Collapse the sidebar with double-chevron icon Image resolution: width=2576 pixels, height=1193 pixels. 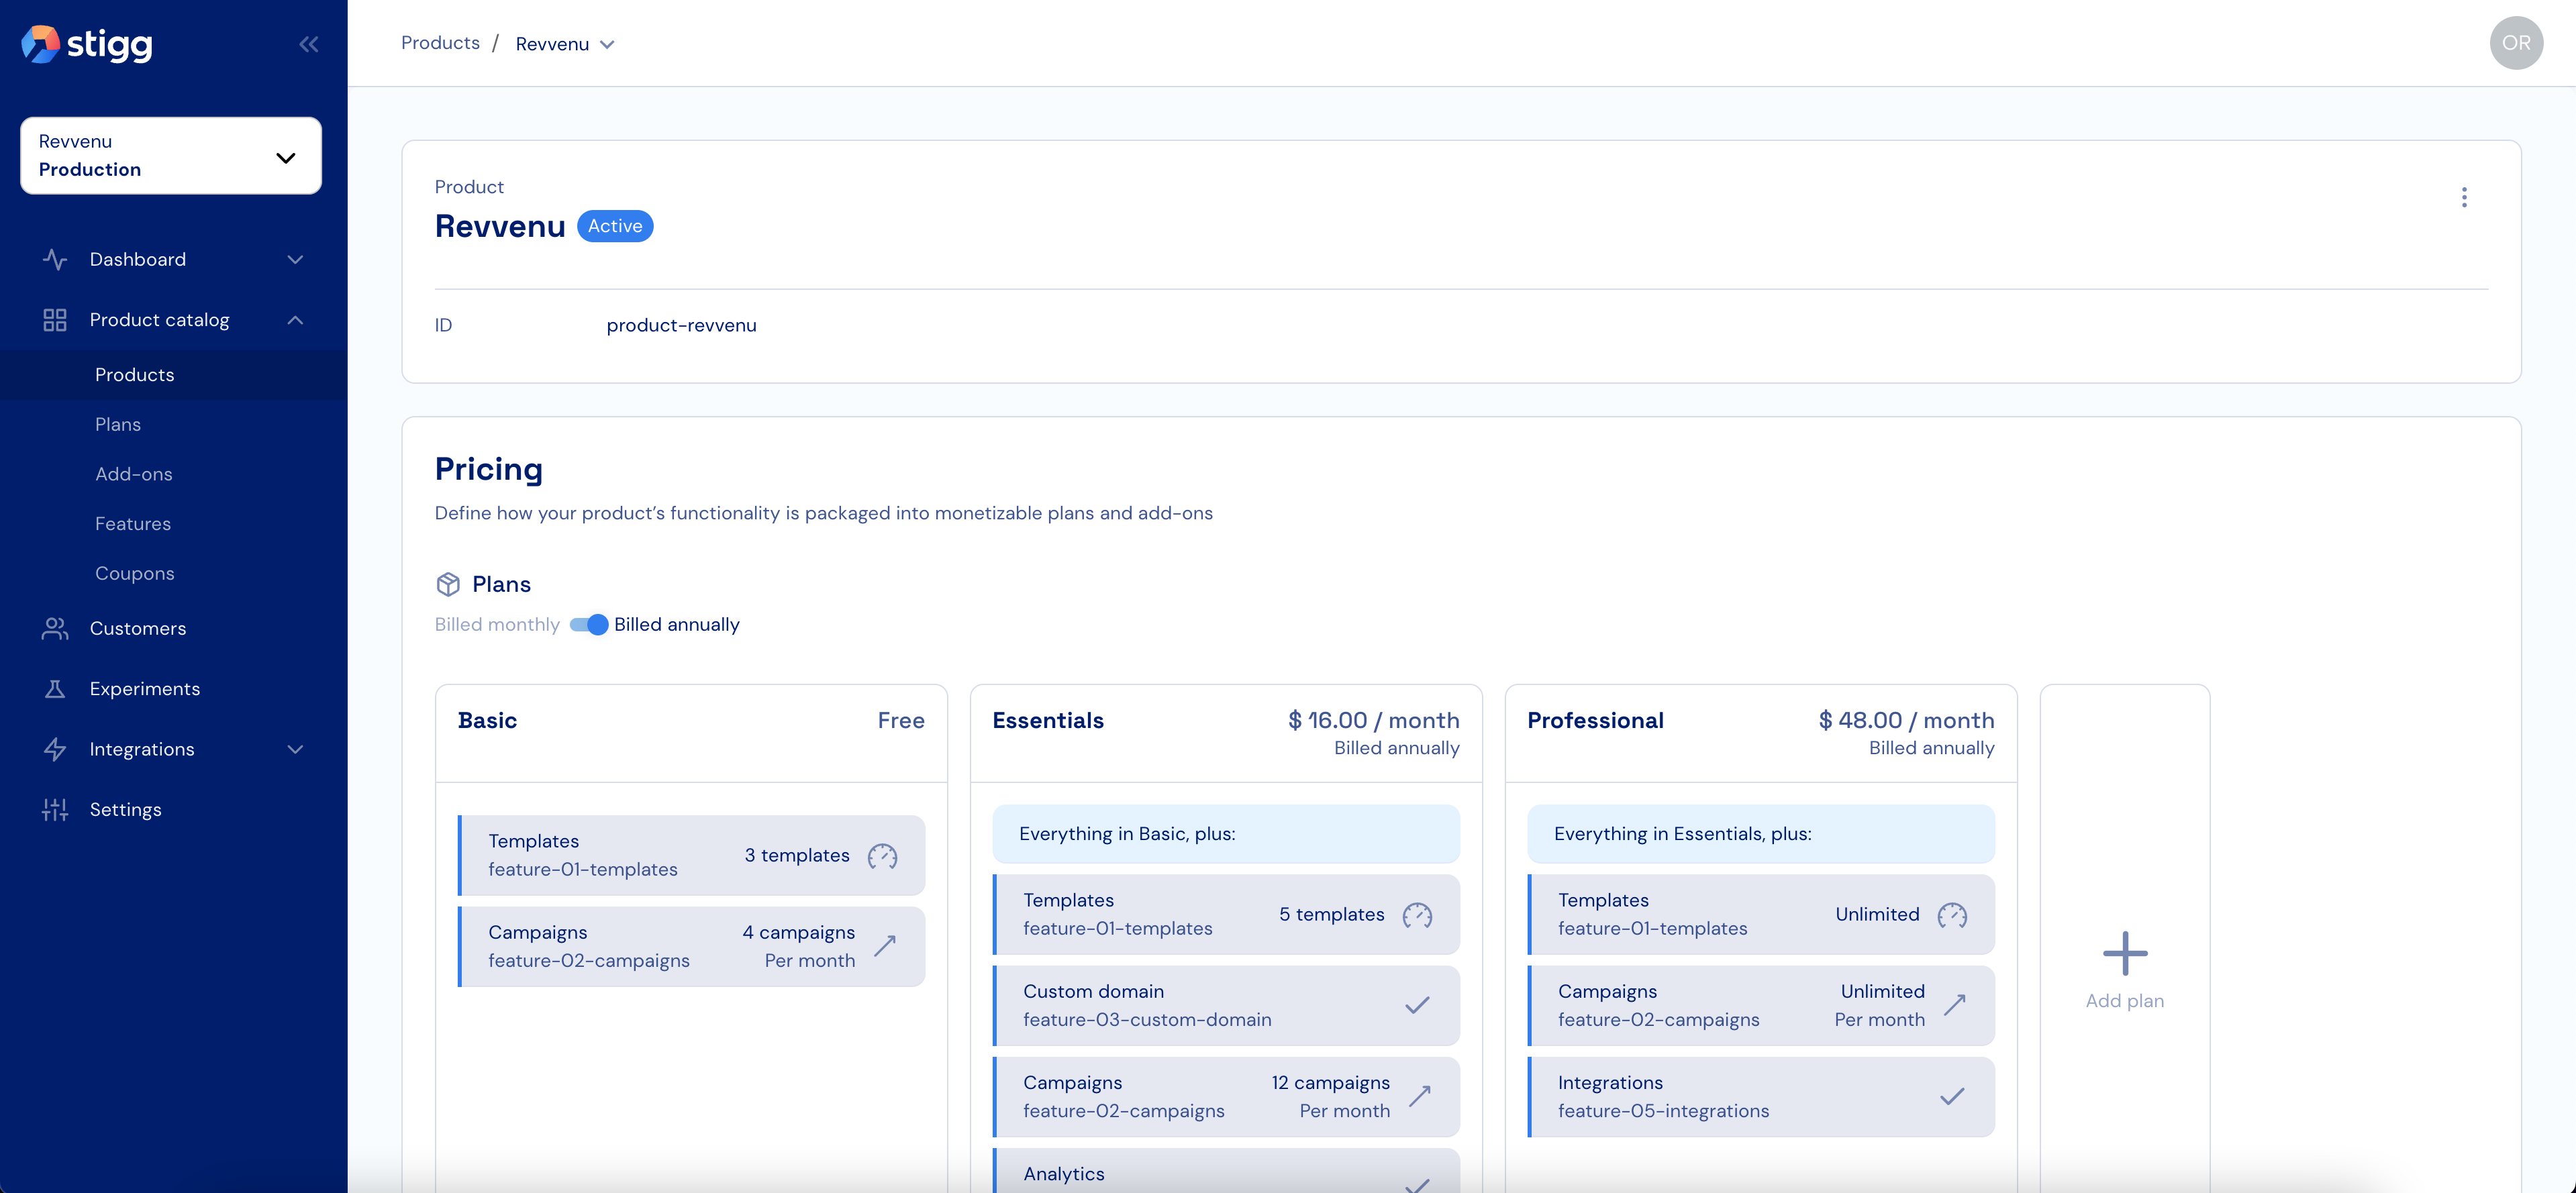tap(309, 44)
